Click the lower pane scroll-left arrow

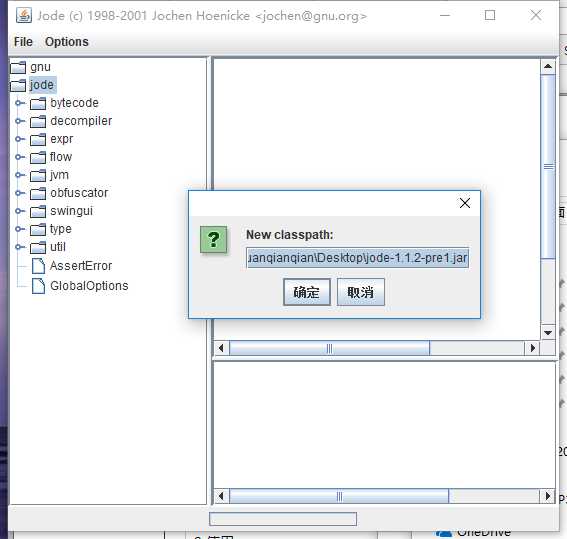[x=221, y=496]
